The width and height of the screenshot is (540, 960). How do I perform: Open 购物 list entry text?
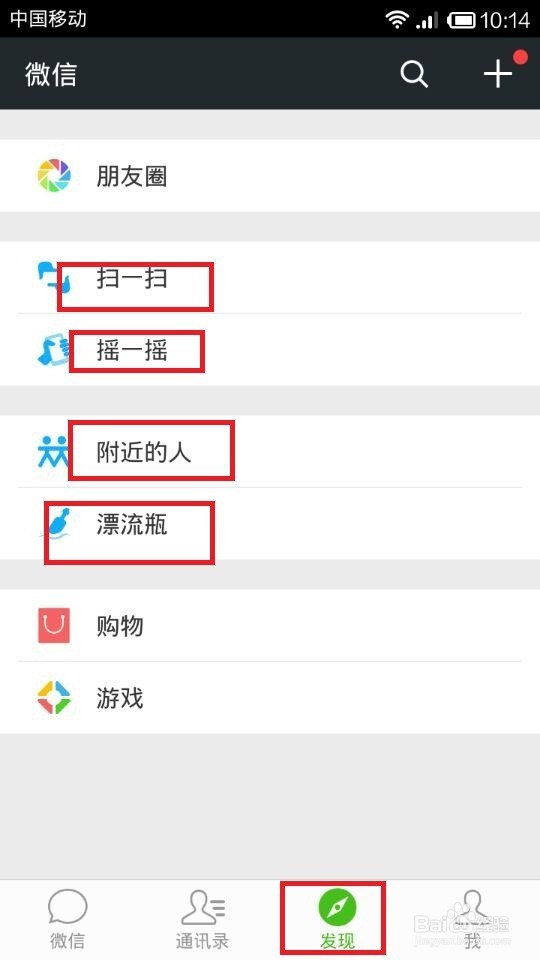120,626
